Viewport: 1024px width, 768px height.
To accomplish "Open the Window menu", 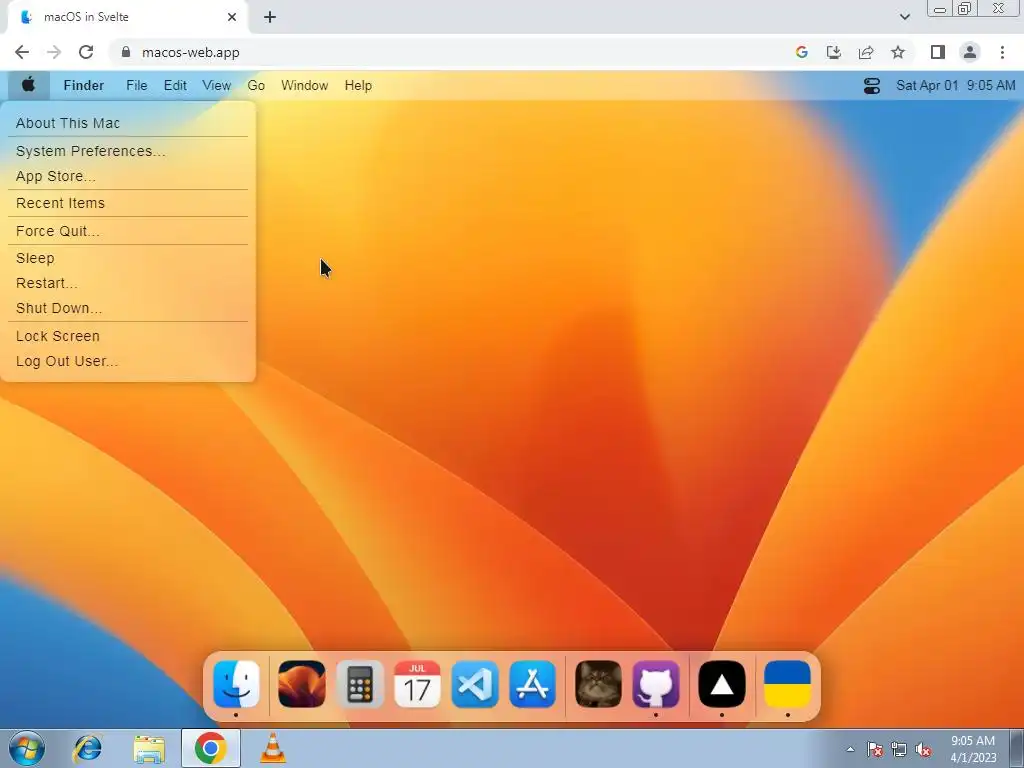I will (x=304, y=86).
